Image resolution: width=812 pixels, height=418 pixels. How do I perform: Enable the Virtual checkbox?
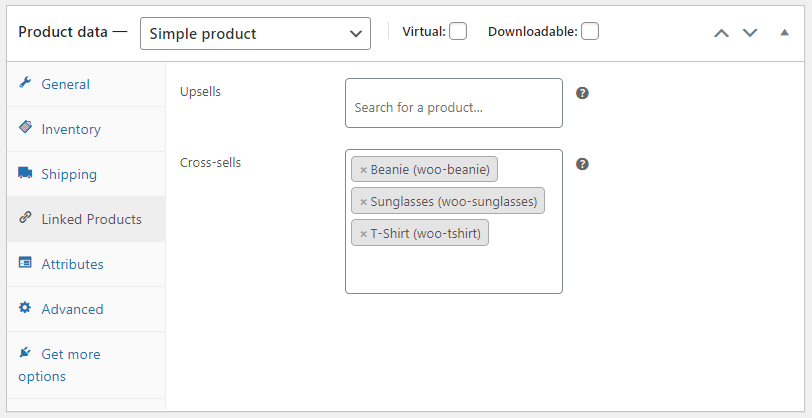pyautogui.click(x=458, y=32)
